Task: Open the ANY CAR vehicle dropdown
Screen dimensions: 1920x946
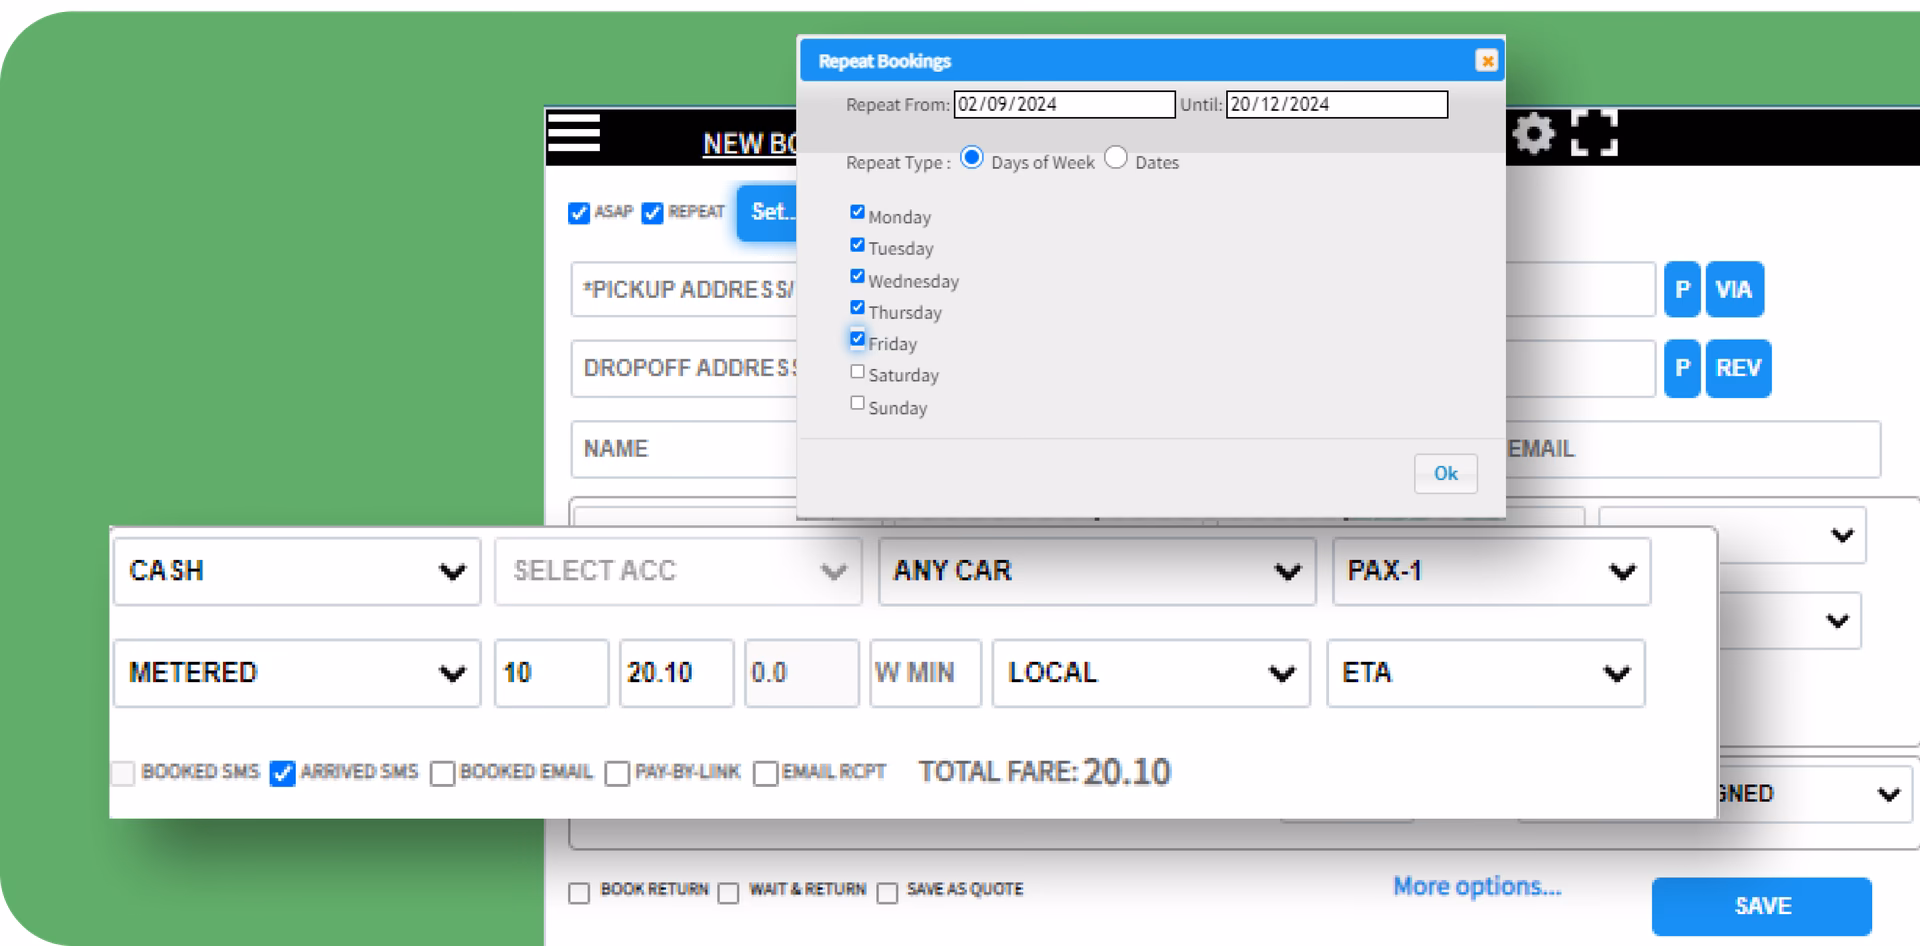Action: point(1096,571)
